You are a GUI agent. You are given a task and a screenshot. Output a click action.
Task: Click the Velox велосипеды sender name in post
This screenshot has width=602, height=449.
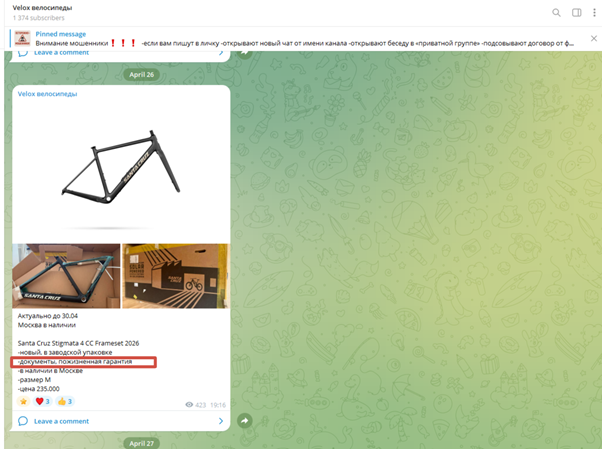47,94
